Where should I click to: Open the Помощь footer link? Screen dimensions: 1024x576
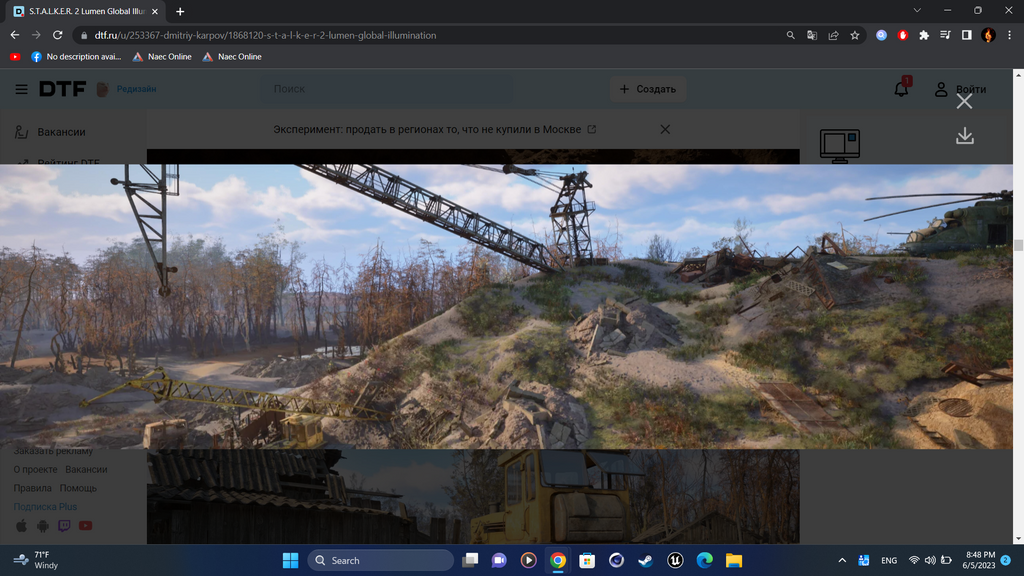78,488
